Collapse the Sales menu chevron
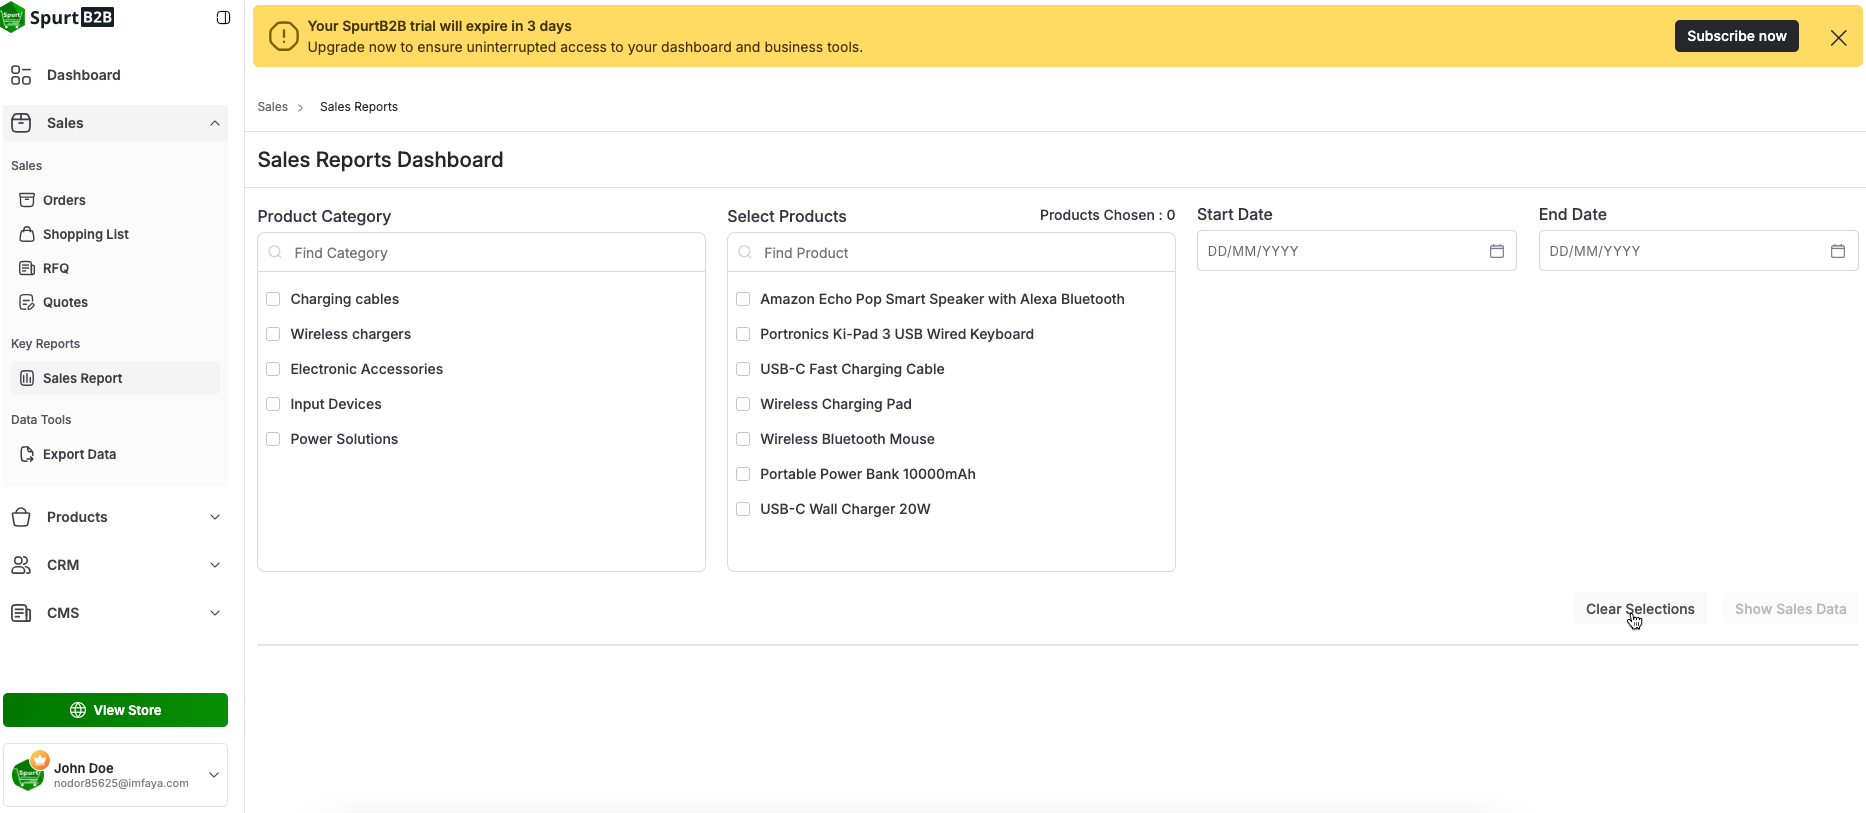Image resolution: width=1866 pixels, height=813 pixels. pos(215,123)
